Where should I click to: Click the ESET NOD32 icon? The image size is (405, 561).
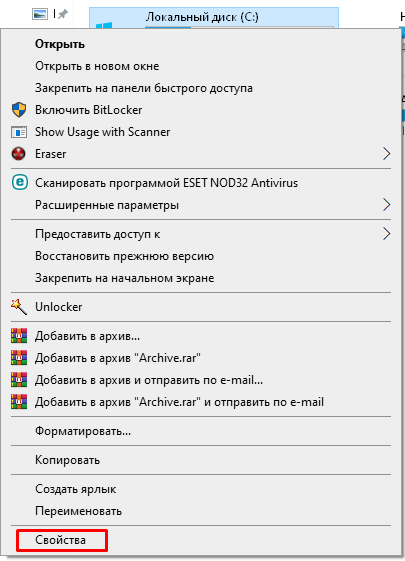(19, 182)
